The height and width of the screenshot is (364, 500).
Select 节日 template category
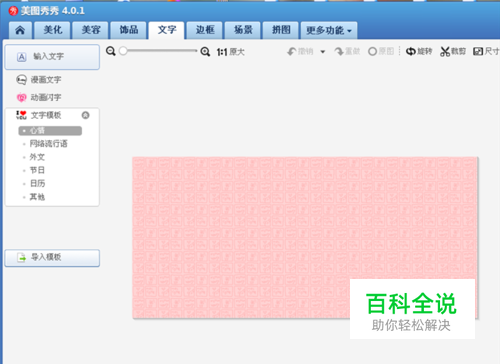click(37, 170)
